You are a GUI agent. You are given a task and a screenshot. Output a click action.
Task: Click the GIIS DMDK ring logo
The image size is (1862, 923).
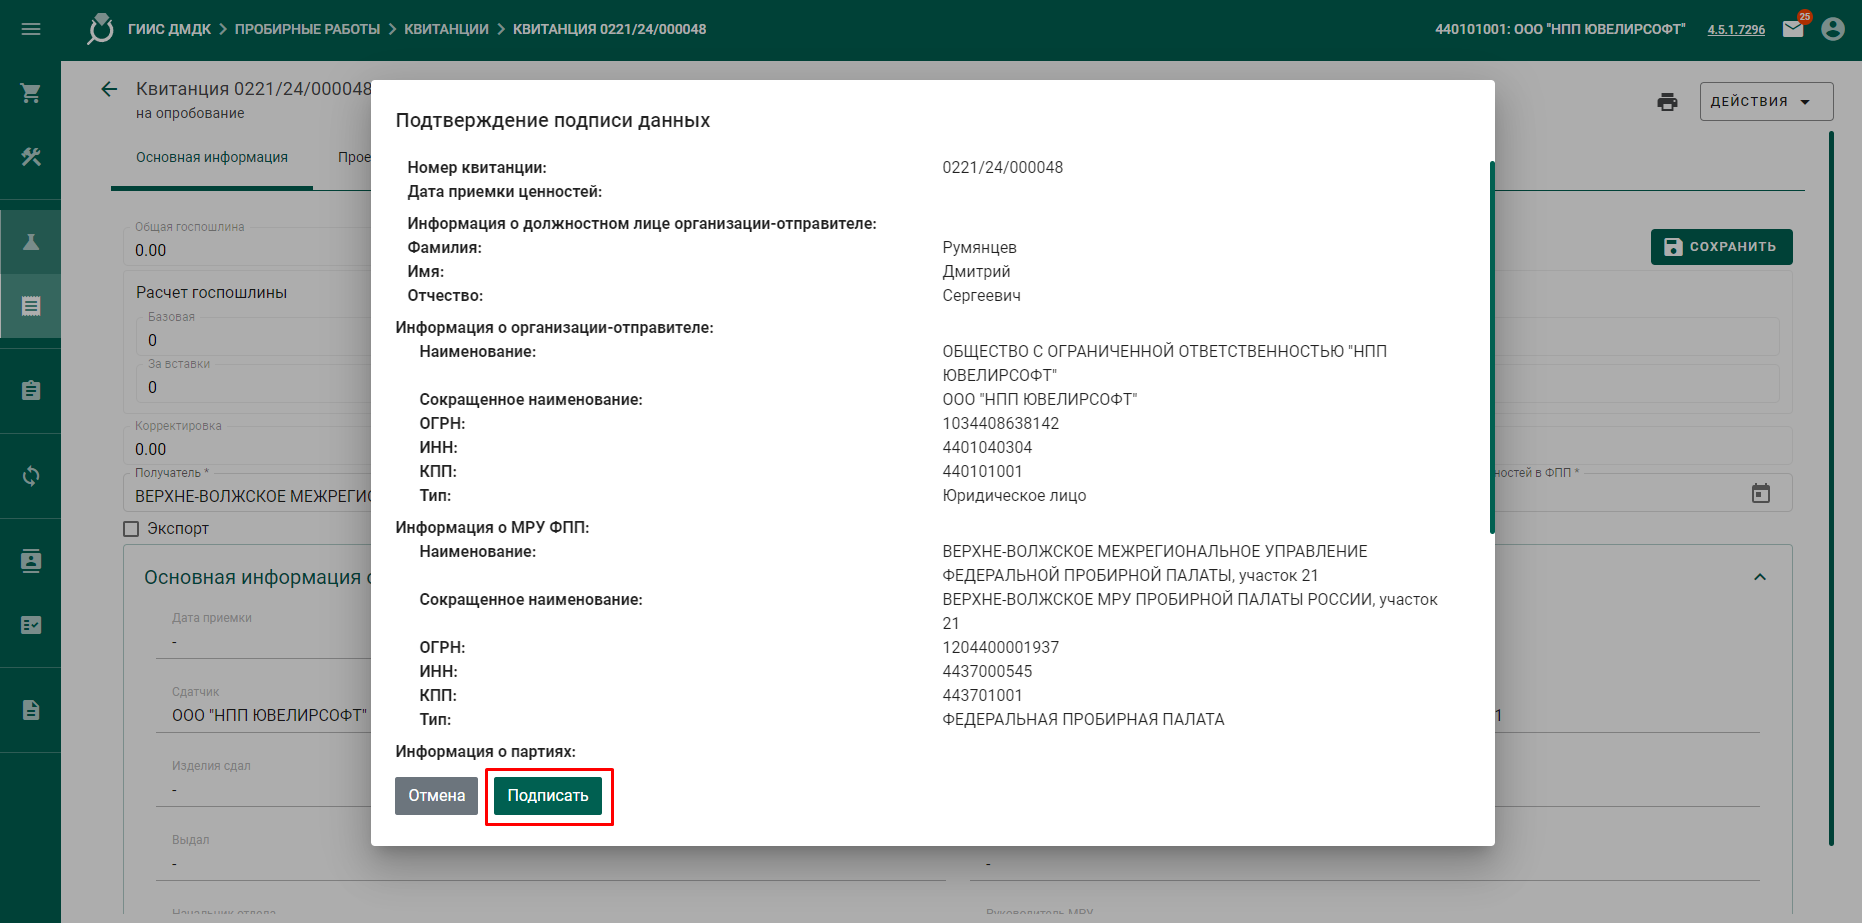[100, 28]
